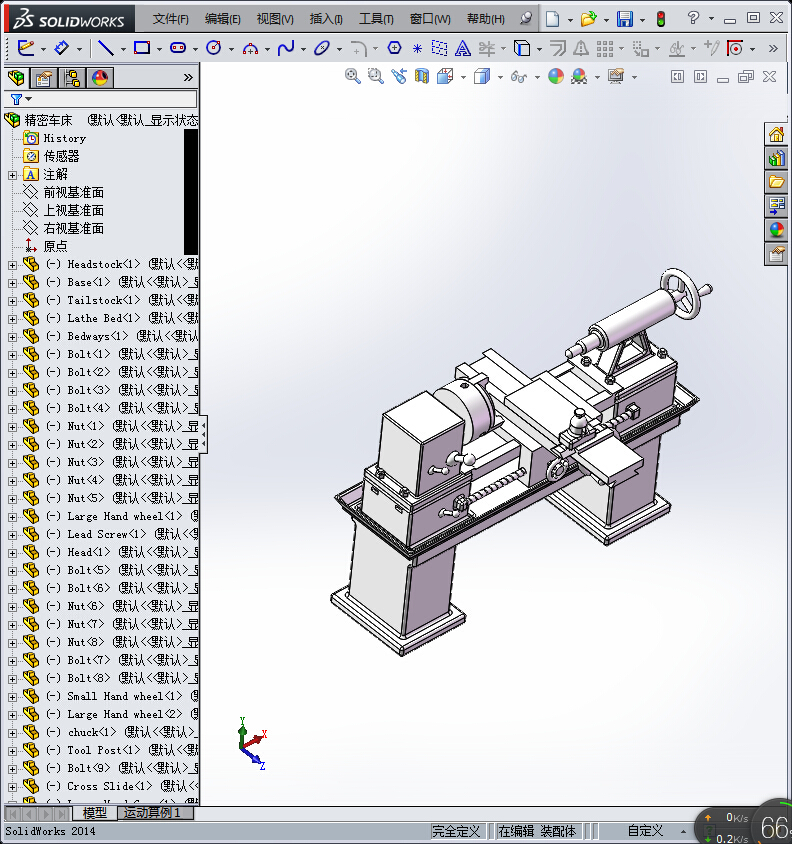The height and width of the screenshot is (844, 792).
Task: Open the Help question mark icon
Action: (x=693, y=18)
